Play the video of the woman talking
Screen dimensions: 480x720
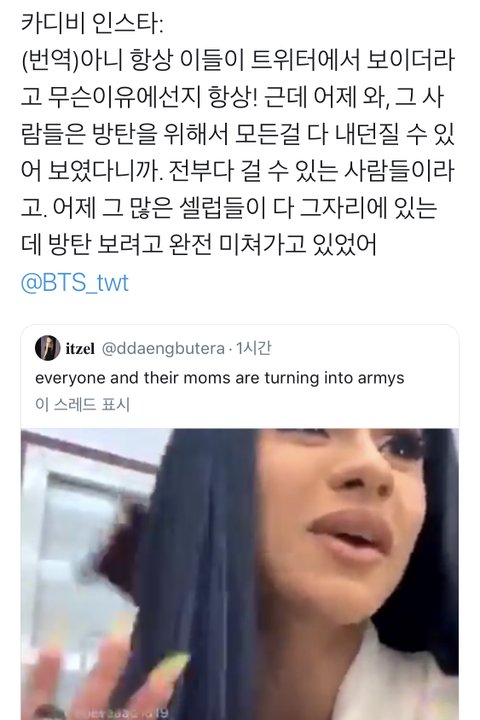tap(240, 574)
